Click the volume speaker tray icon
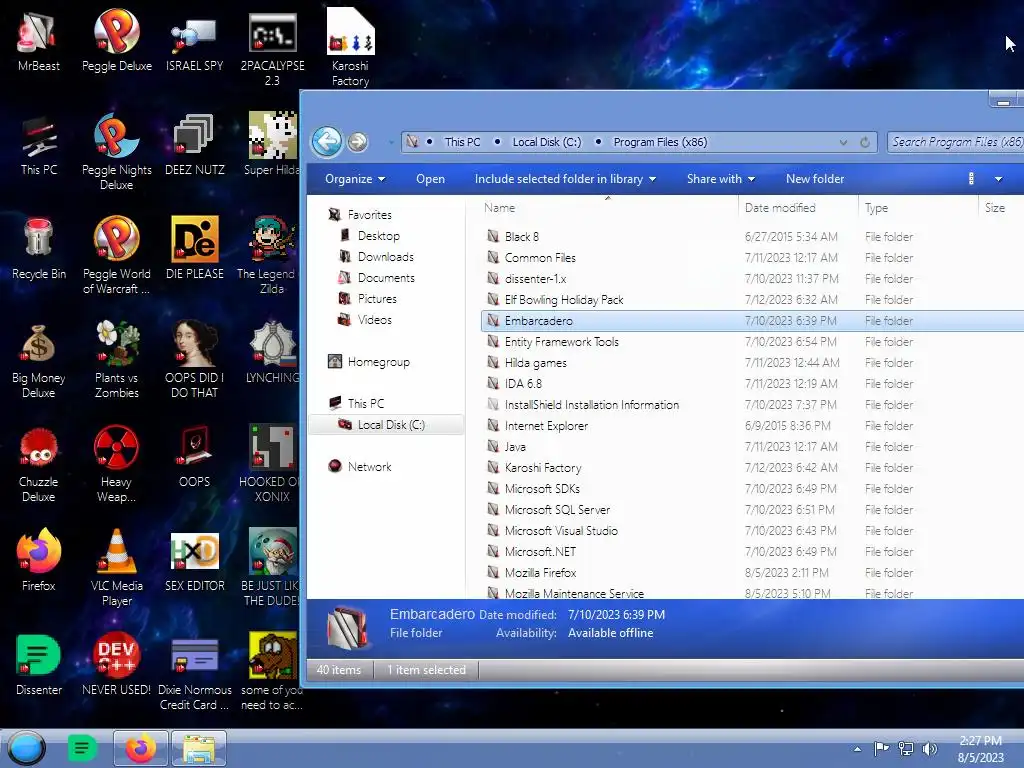 [x=929, y=748]
